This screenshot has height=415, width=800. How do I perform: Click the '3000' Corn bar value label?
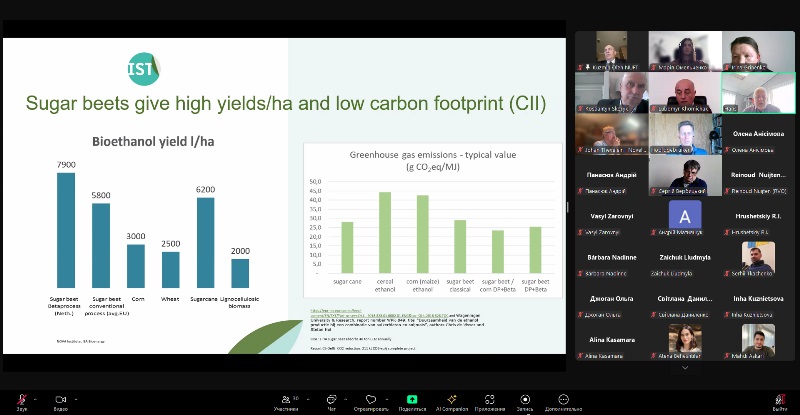coord(136,236)
